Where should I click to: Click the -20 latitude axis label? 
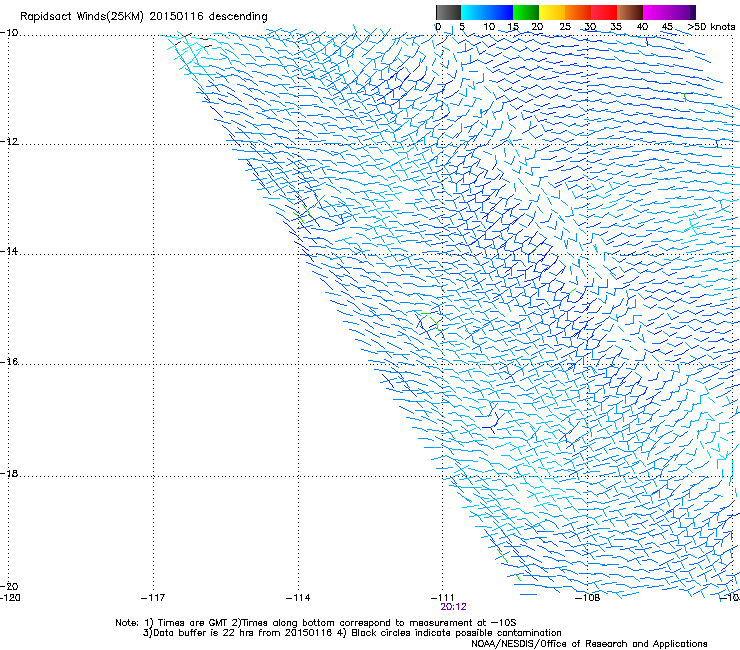click(x=9, y=586)
